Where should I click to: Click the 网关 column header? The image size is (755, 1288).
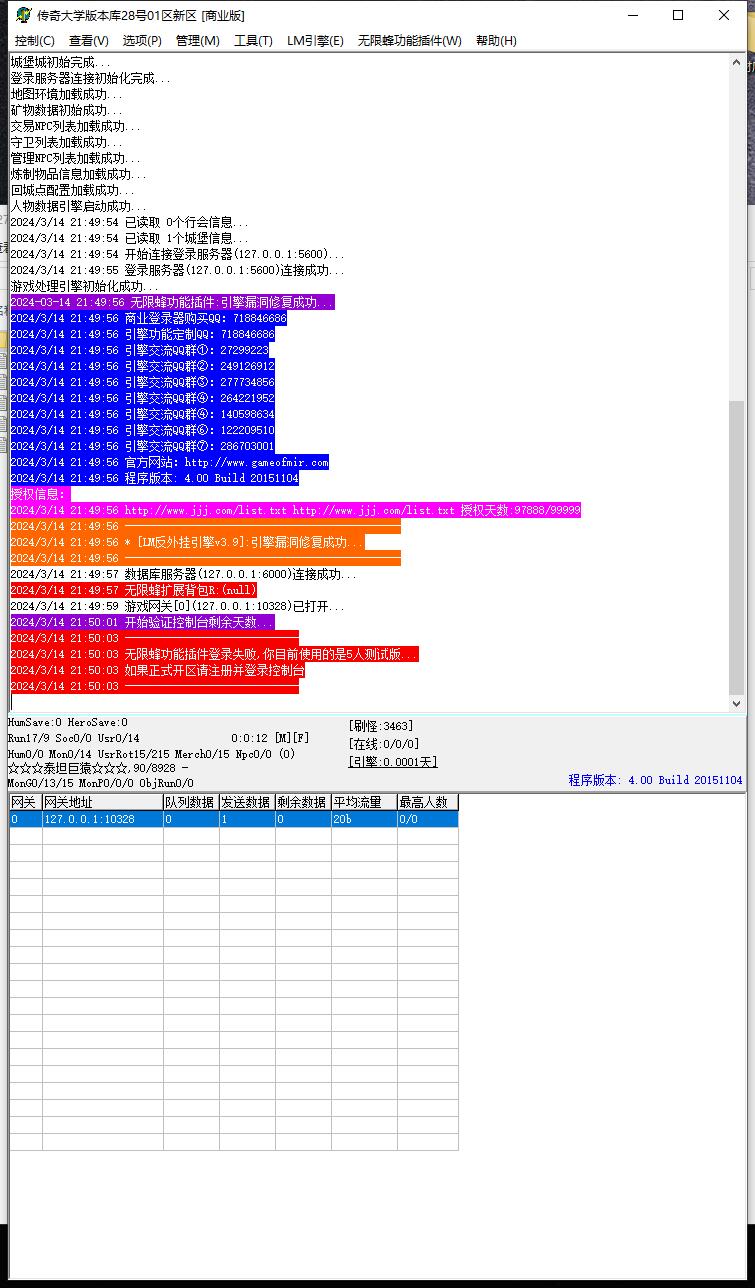[x=26, y=802]
